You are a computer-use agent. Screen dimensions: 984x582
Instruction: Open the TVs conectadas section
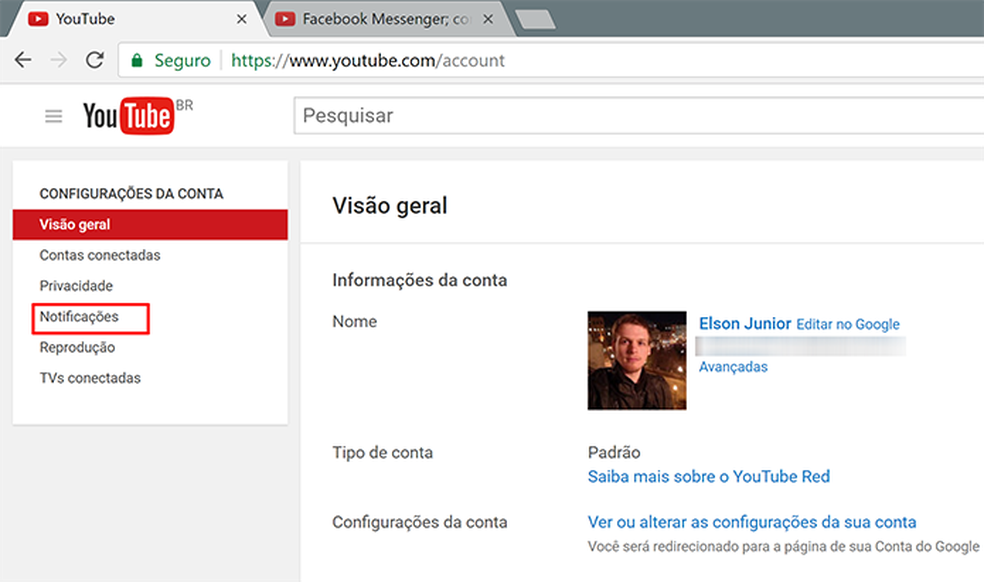pos(89,378)
